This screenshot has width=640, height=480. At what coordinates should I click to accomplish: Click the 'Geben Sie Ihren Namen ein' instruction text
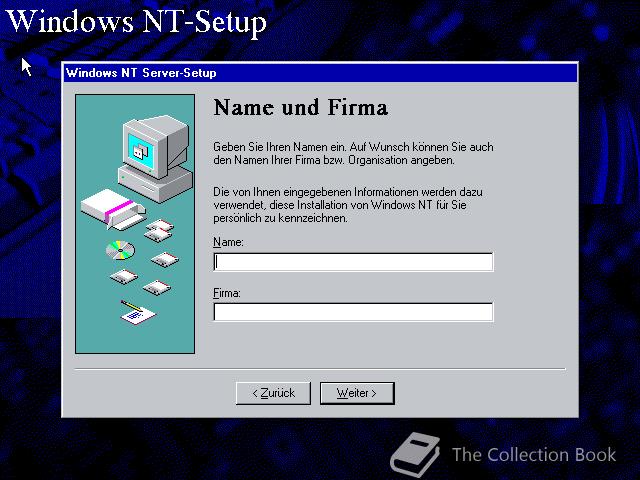point(353,153)
